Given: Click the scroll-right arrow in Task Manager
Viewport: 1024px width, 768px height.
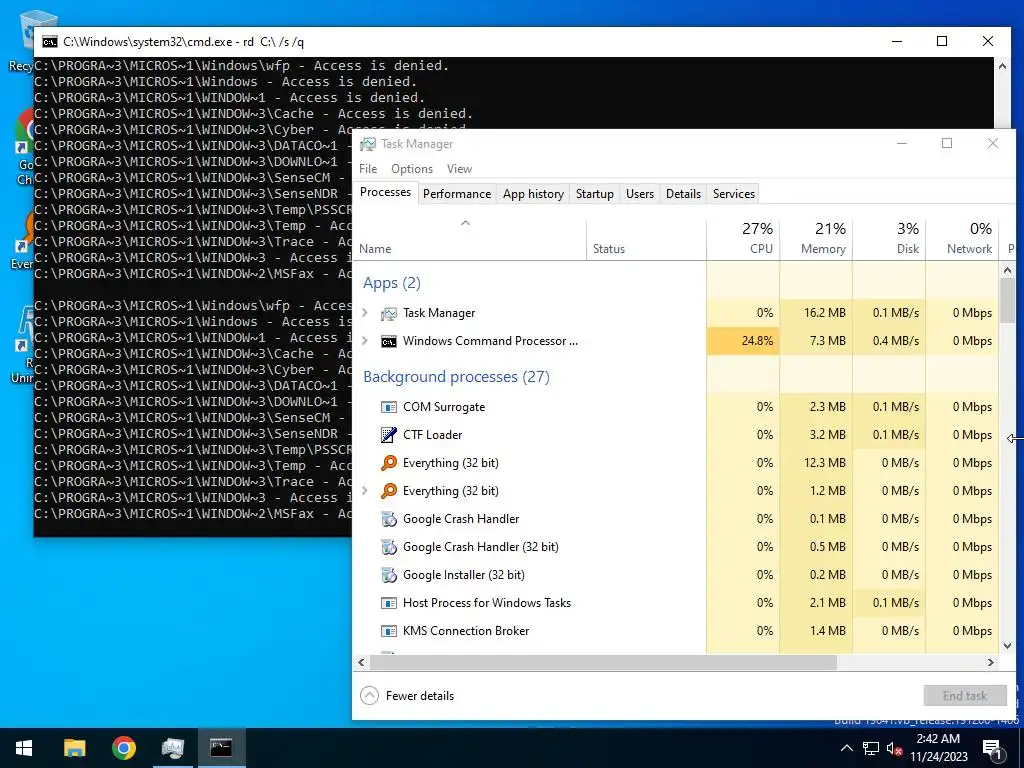Looking at the screenshot, I should [x=991, y=663].
